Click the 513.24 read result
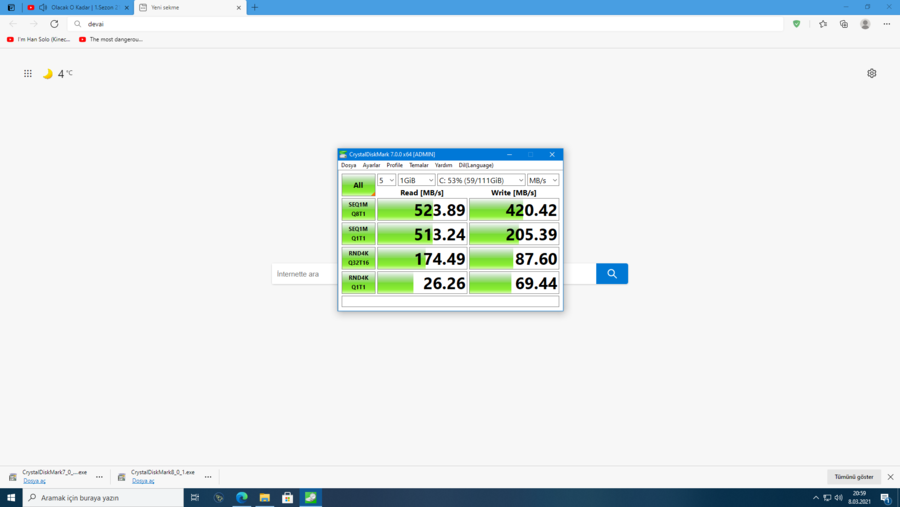 (x=422, y=234)
